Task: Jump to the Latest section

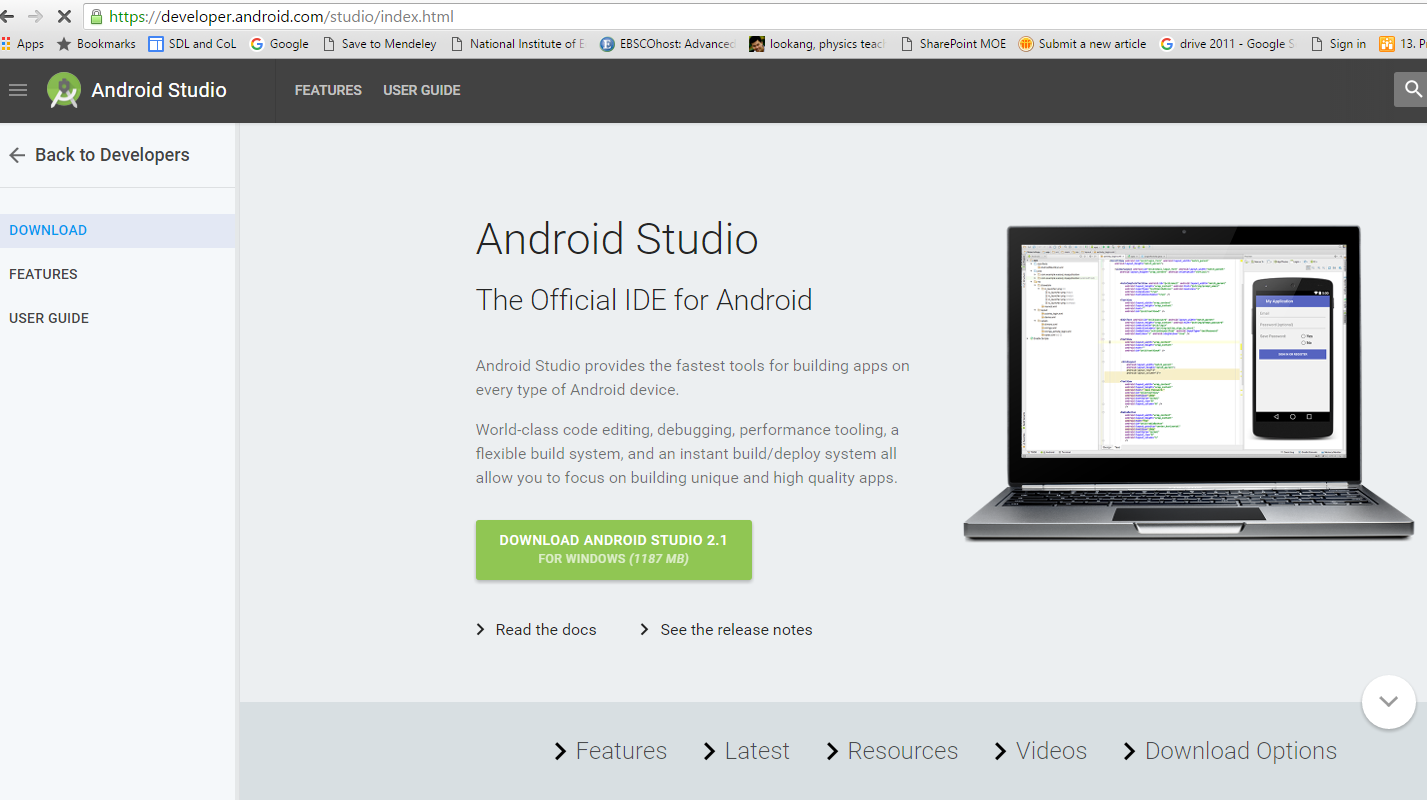Action: [x=746, y=751]
